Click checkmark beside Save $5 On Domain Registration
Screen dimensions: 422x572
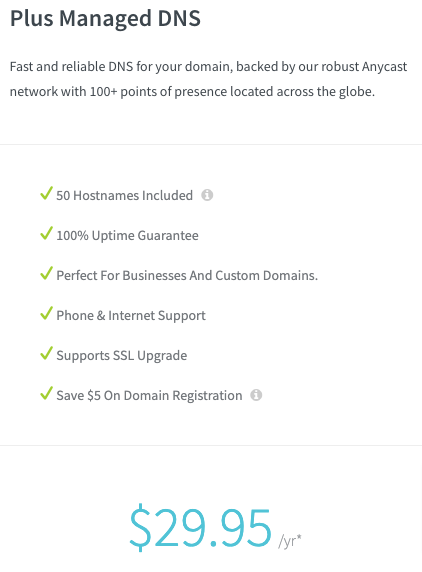46,393
